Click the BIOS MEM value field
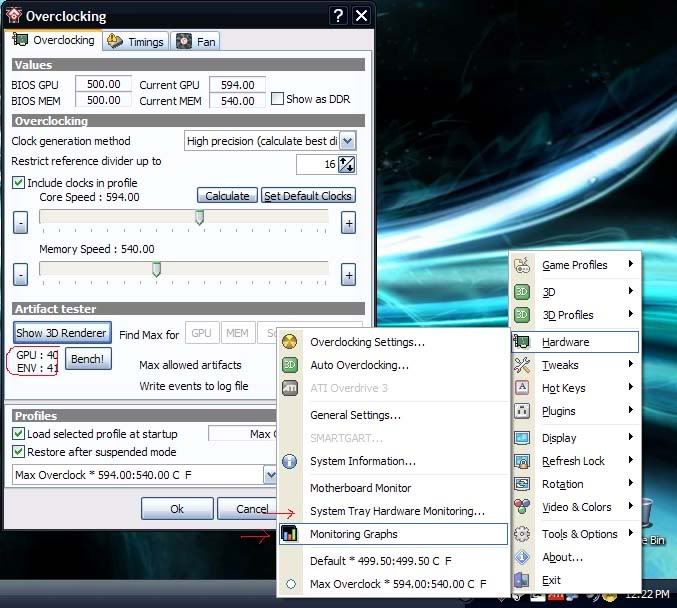 [103, 100]
